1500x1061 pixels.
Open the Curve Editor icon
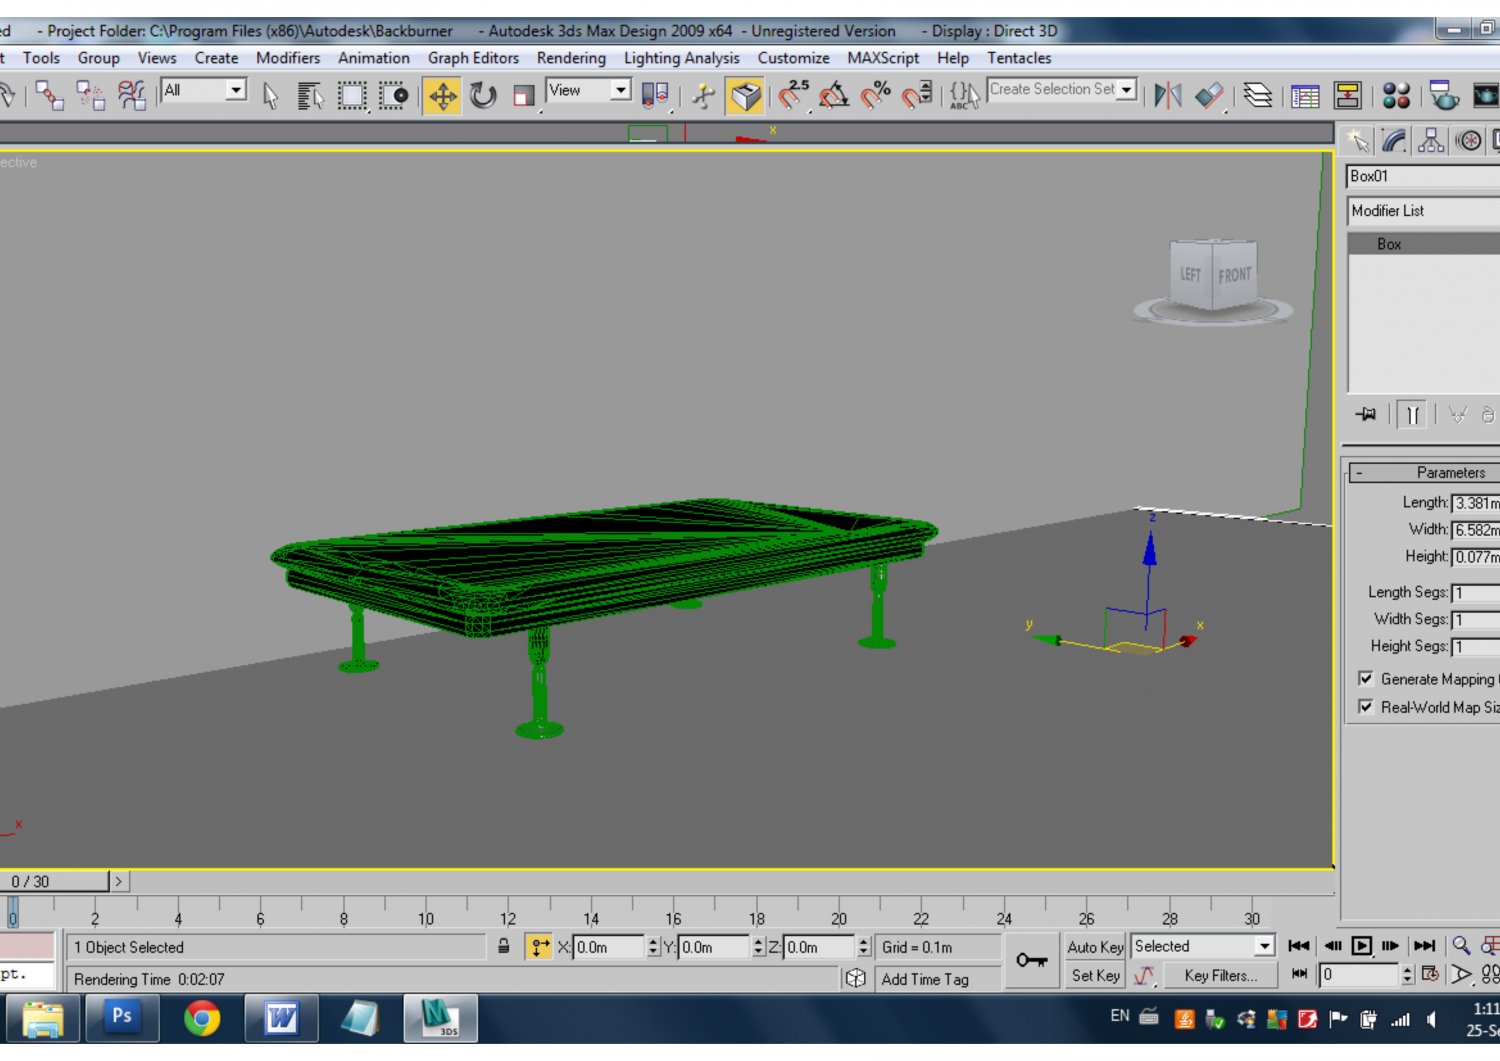click(x=1305, y=96)
